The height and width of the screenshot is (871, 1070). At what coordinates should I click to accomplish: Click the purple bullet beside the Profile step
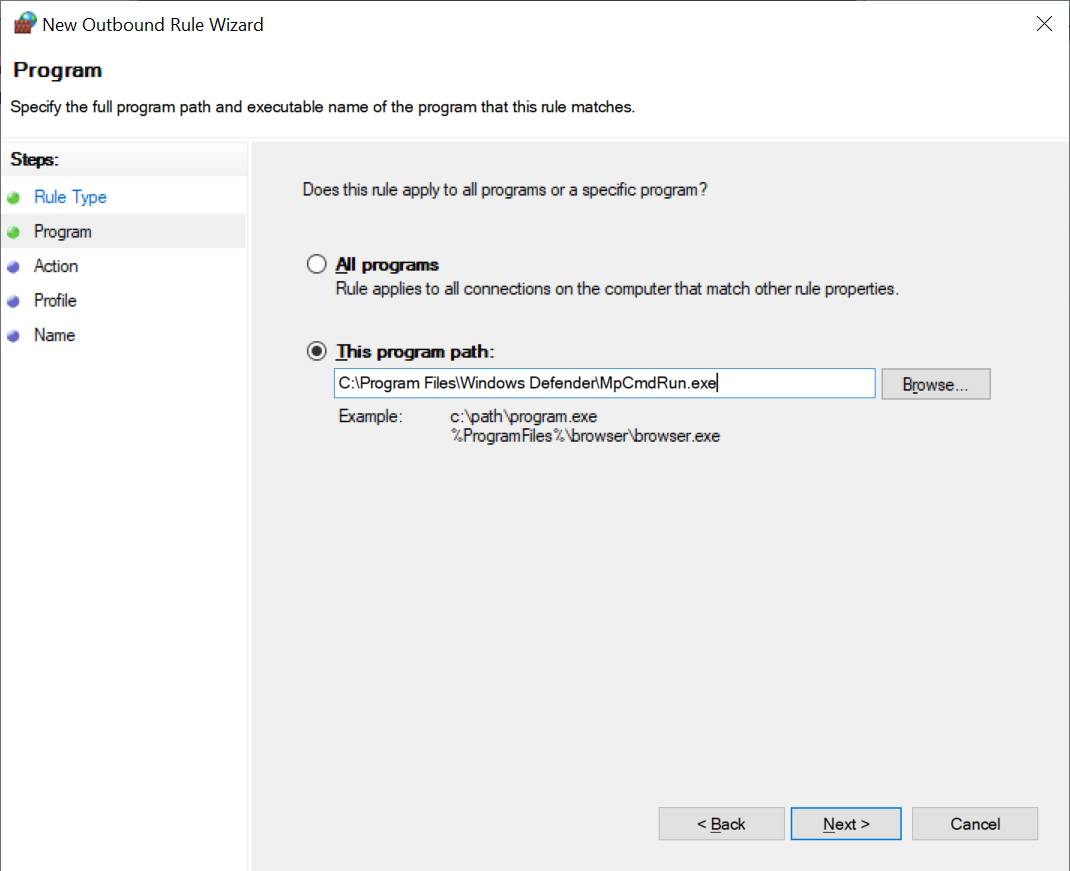13,301
